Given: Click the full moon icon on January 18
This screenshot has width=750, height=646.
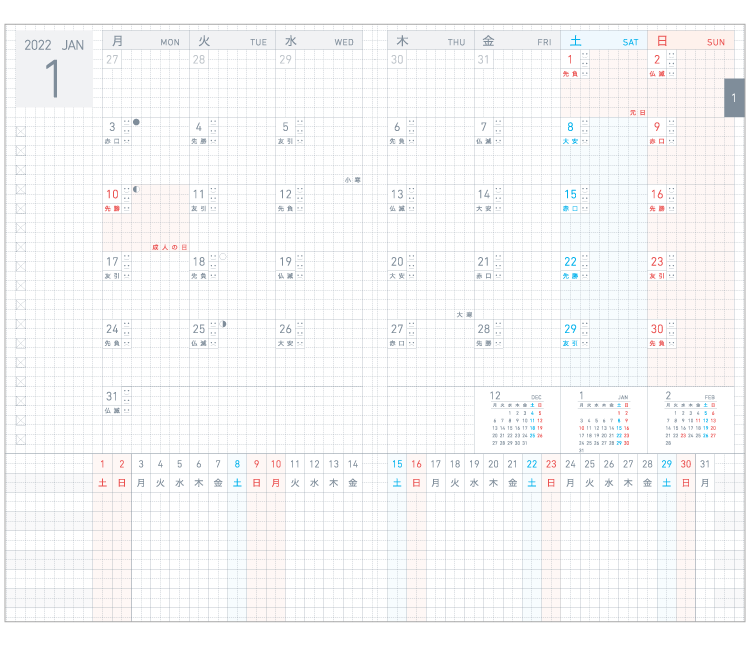Looking at the screenshot, I should [223, 256].
